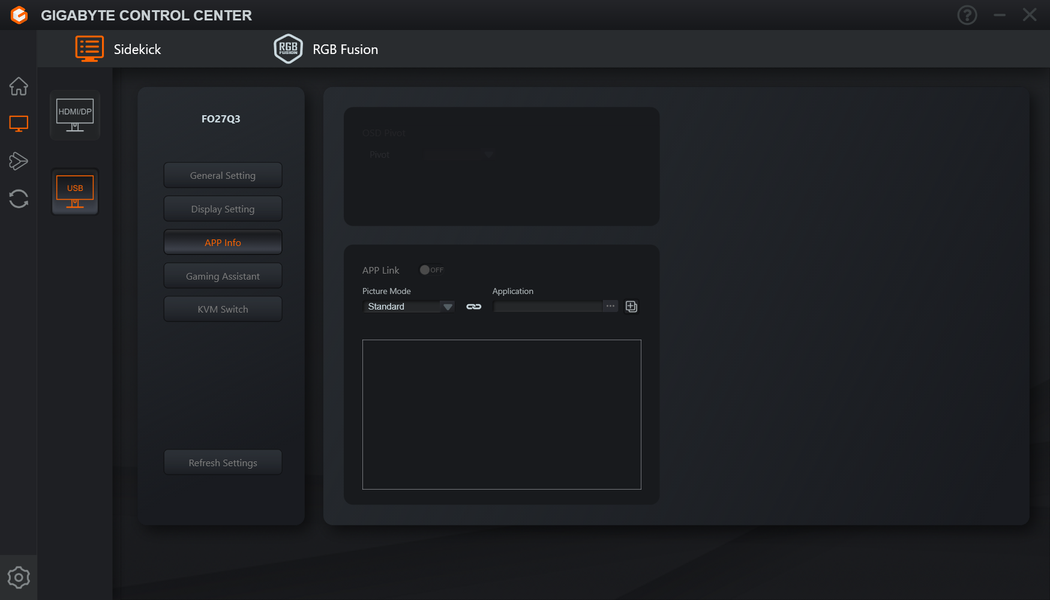Image resolution: width=1050 pixels, height=600 pixels.
Task: Expand the Picture Mode dropdown
Action: pos(408,307)
